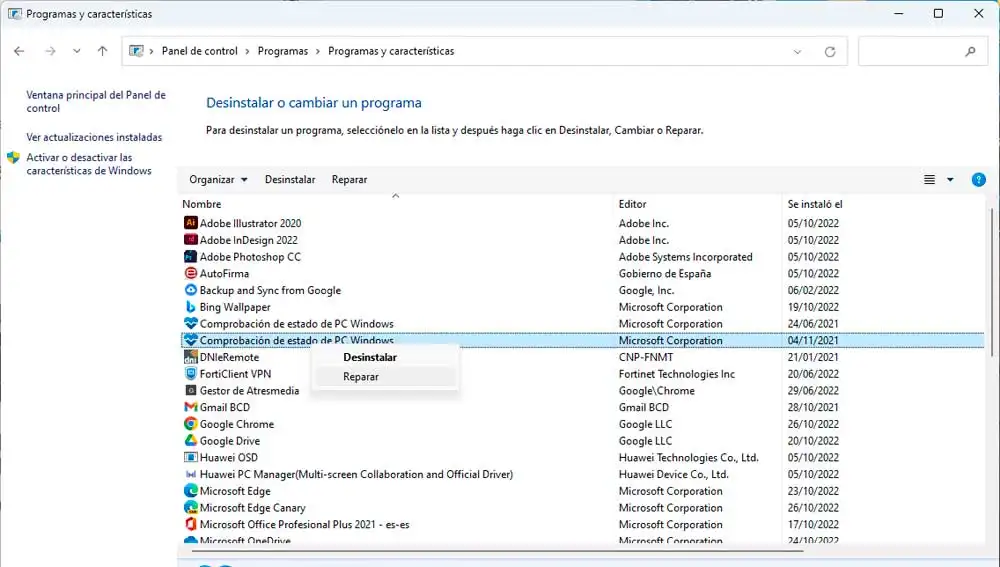Sort by Se instaló el column
1000x567 pixels.
pos(815,204)
